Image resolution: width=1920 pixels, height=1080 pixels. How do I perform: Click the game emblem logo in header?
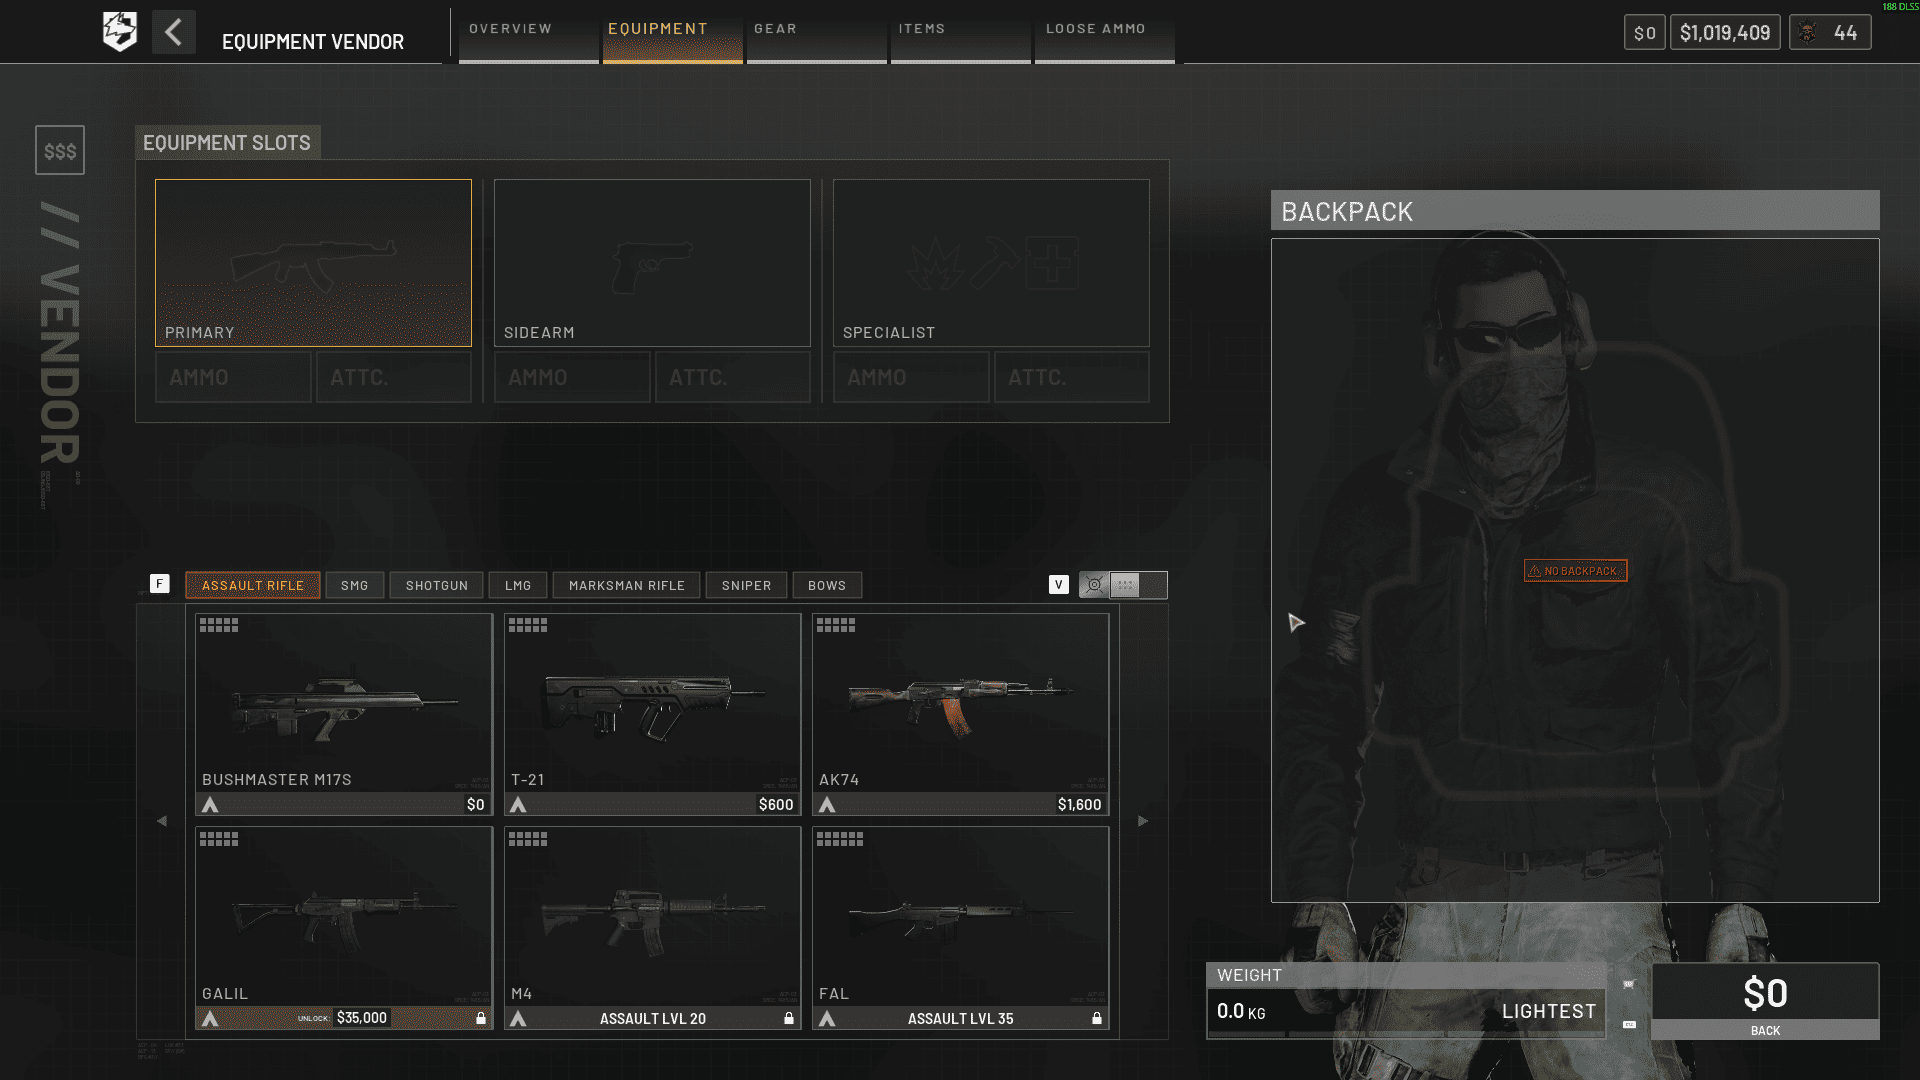[120, 32]
